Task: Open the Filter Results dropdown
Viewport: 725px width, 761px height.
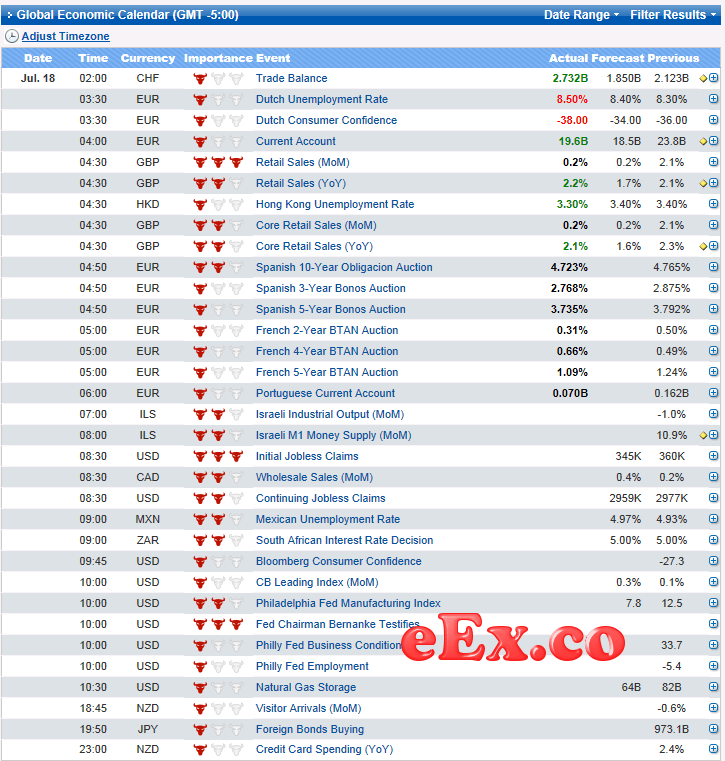Action: (x=672, y=15)
